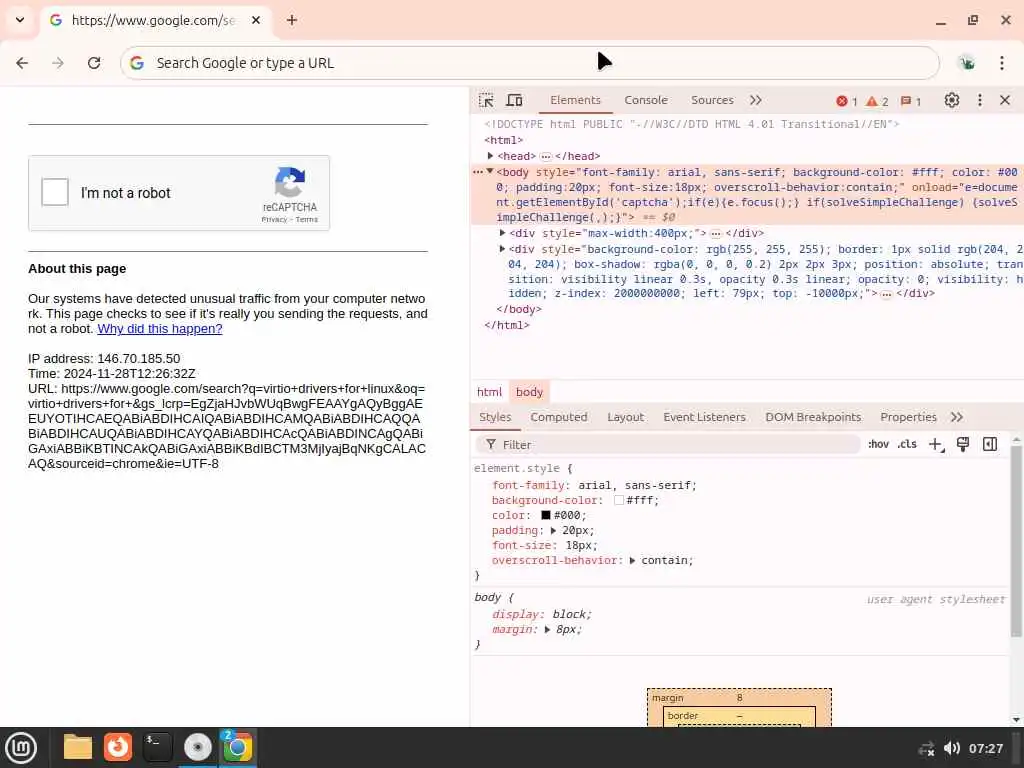This screenshot has width=1024, height=768.
Task: Open the Files folder taskbar icon
Action: click(x=78, y=747)
